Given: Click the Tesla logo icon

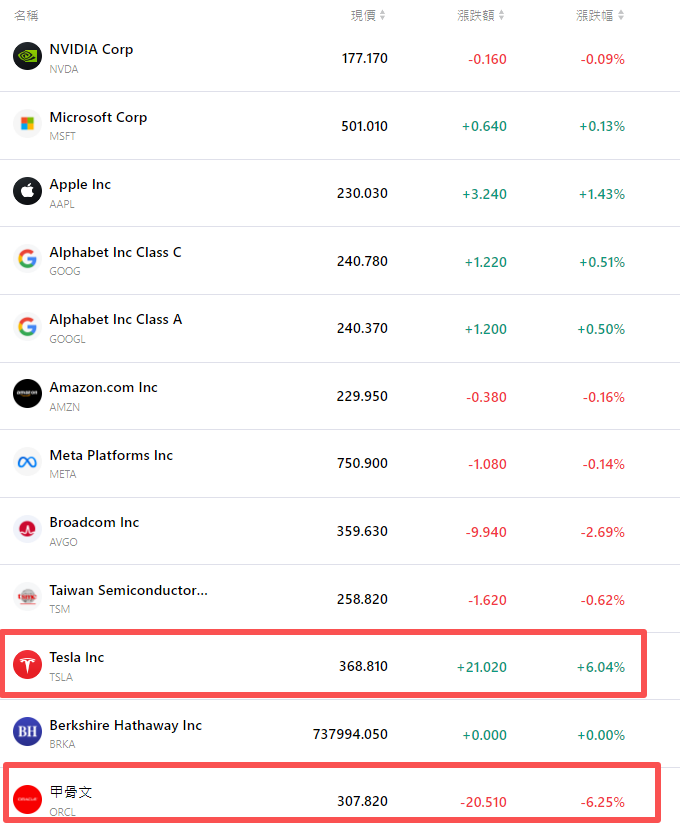Looking at the screenshot, I should (27, 665).
